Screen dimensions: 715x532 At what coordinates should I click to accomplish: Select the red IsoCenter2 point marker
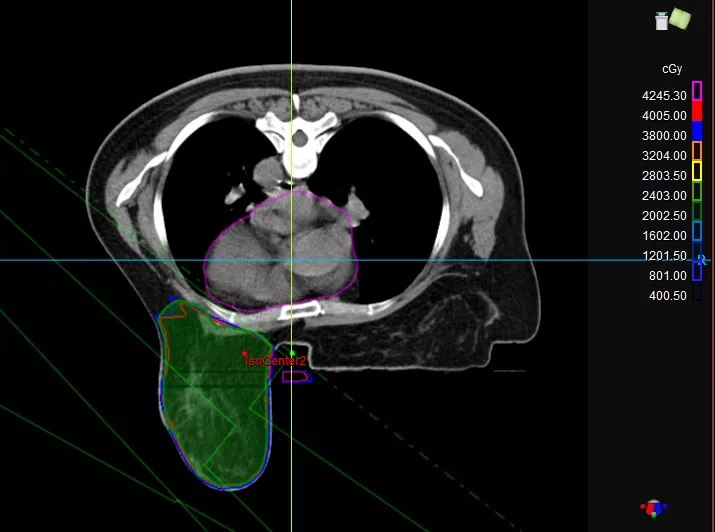click(244, 354)
